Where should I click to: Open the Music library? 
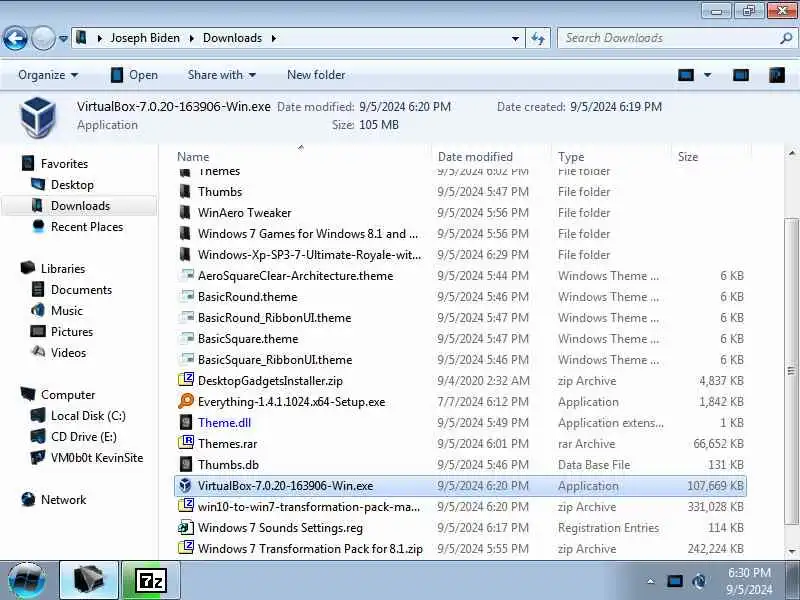click(x=66, y=311)
